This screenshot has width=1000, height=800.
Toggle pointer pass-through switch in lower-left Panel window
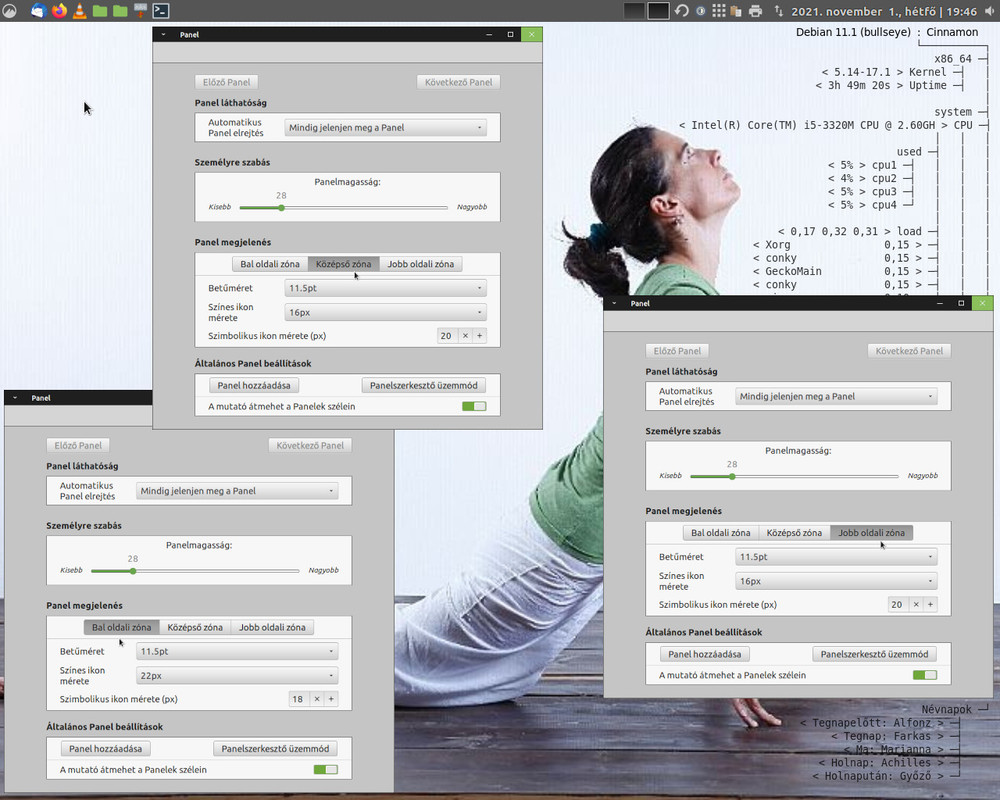(x=325, y=769)
